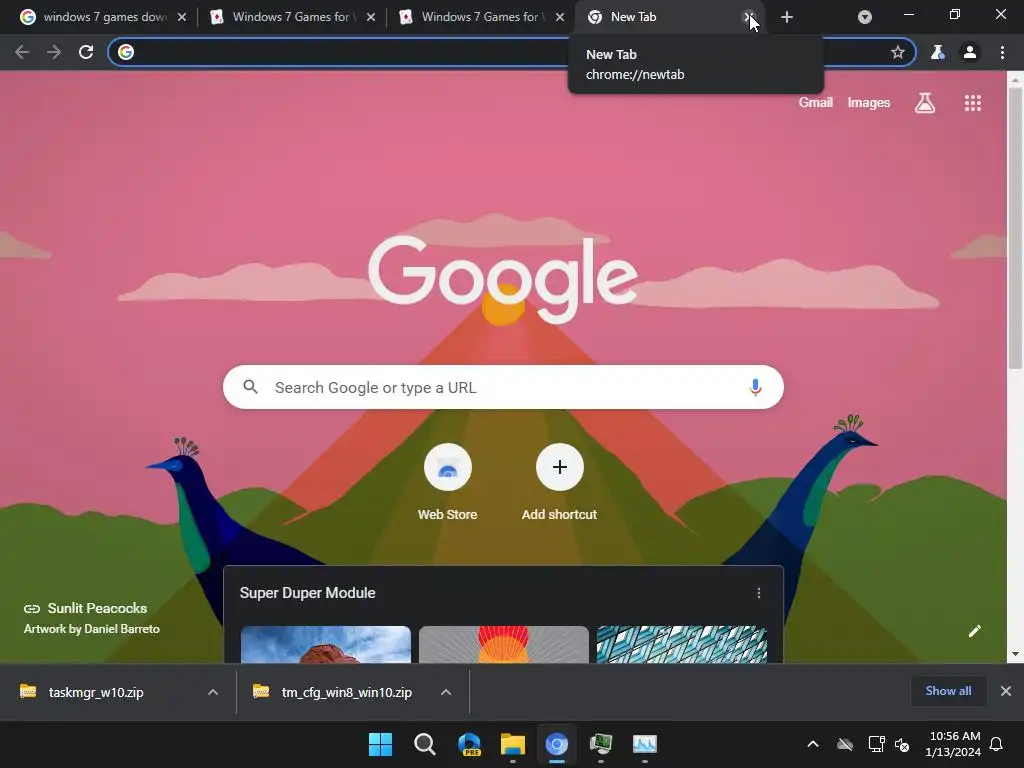
Task: Click the Google logo
Action: click(x=503, y=279)
